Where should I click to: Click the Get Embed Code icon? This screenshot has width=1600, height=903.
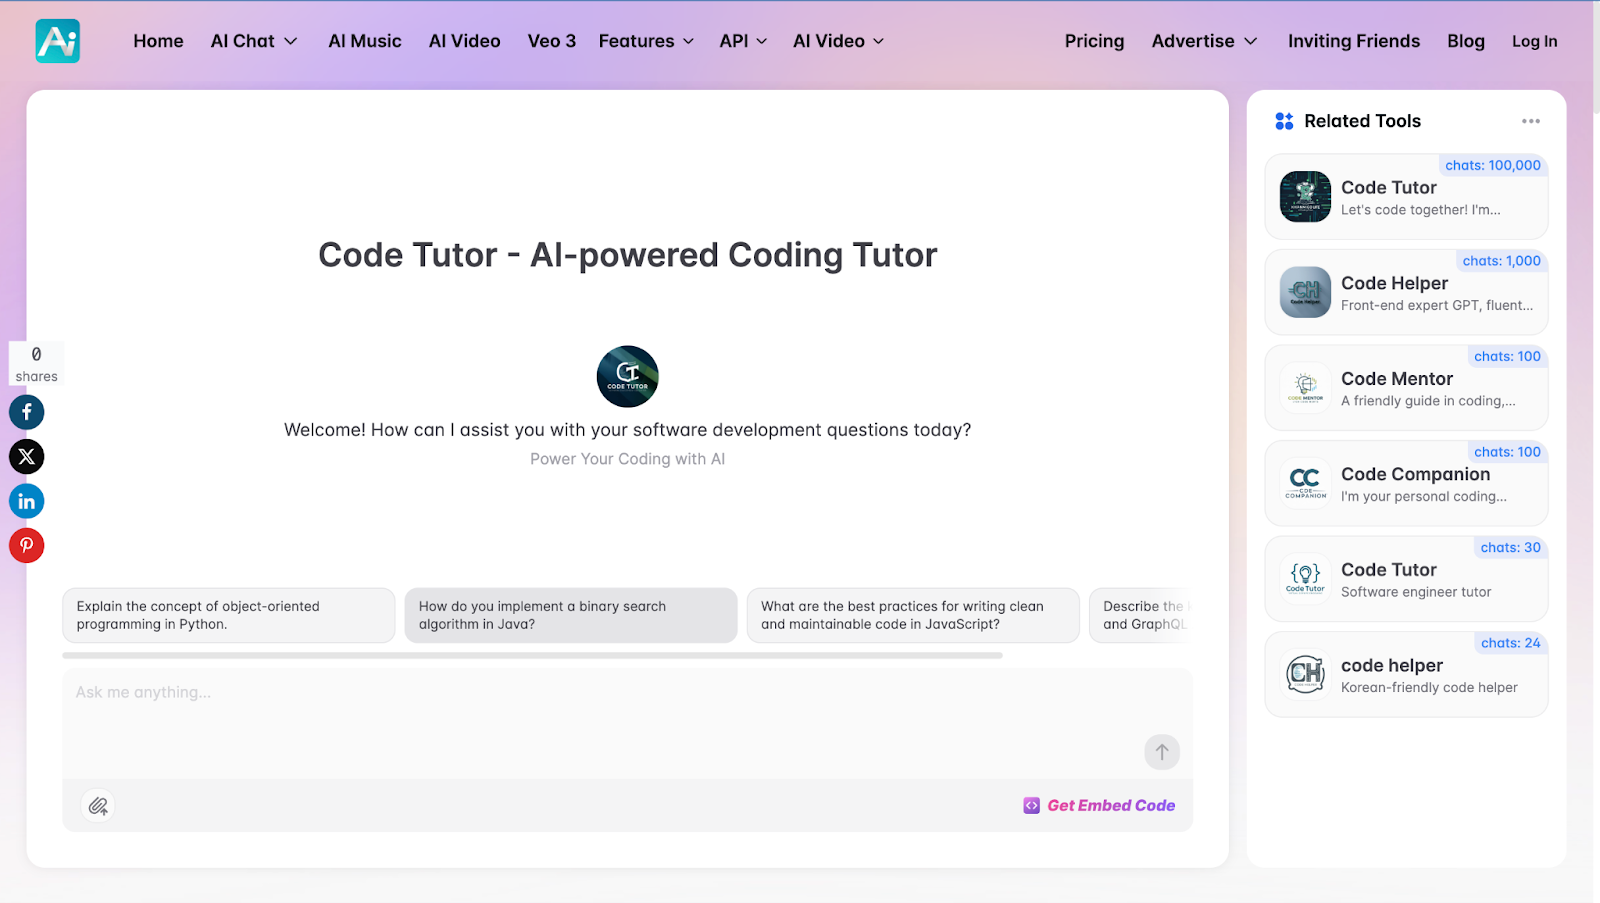click(1031, 806)
